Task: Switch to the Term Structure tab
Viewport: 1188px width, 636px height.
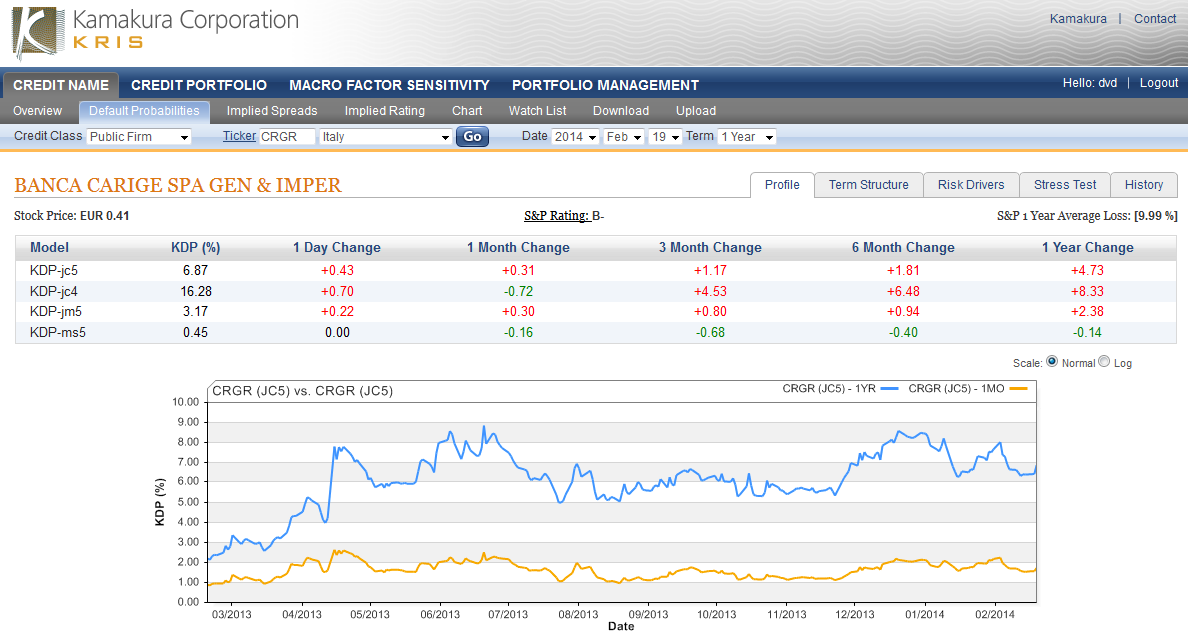Action: [868, 185]
